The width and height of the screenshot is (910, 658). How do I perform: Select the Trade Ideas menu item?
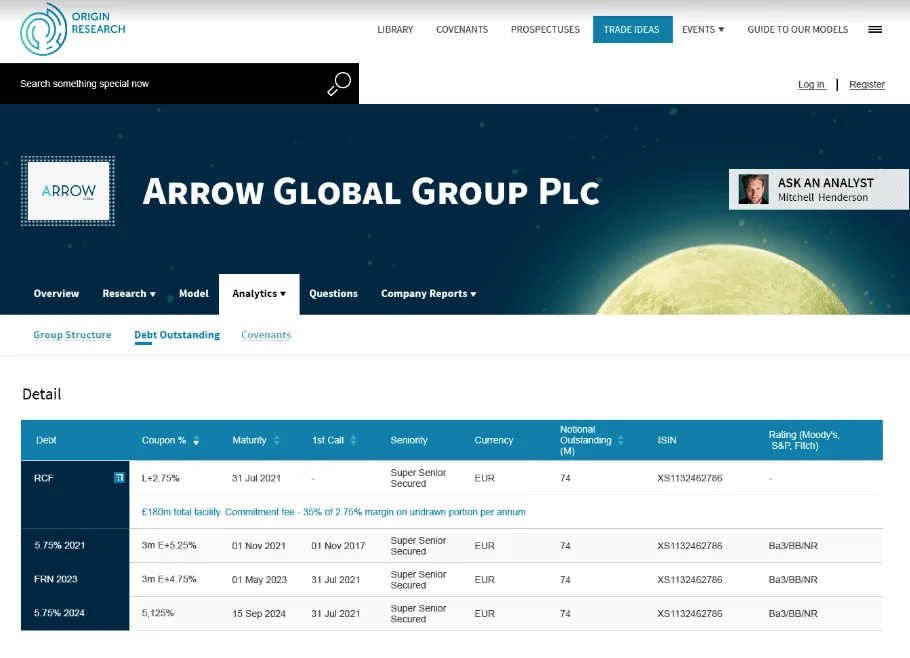[633, 30]
